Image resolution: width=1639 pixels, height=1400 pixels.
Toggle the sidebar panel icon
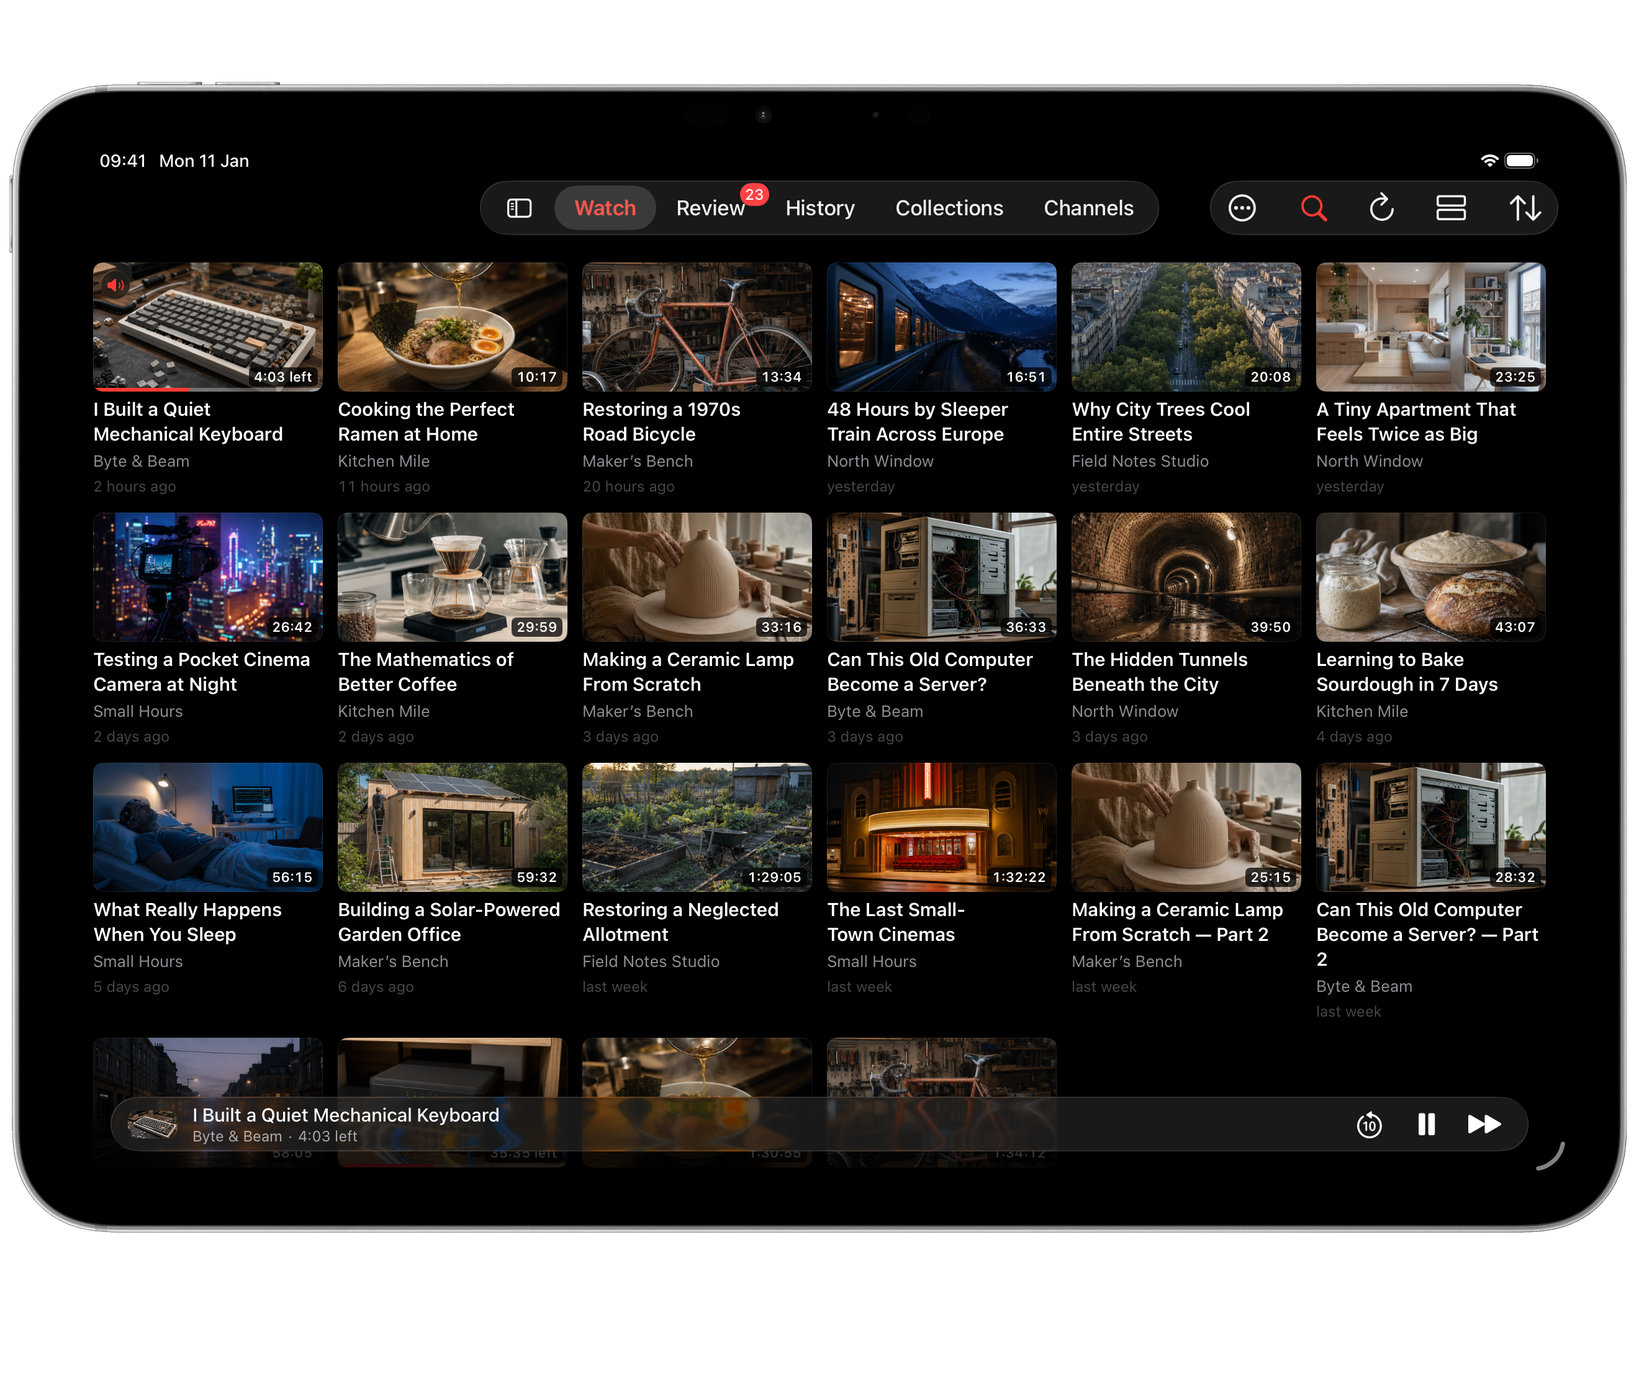tap(519, 208)
